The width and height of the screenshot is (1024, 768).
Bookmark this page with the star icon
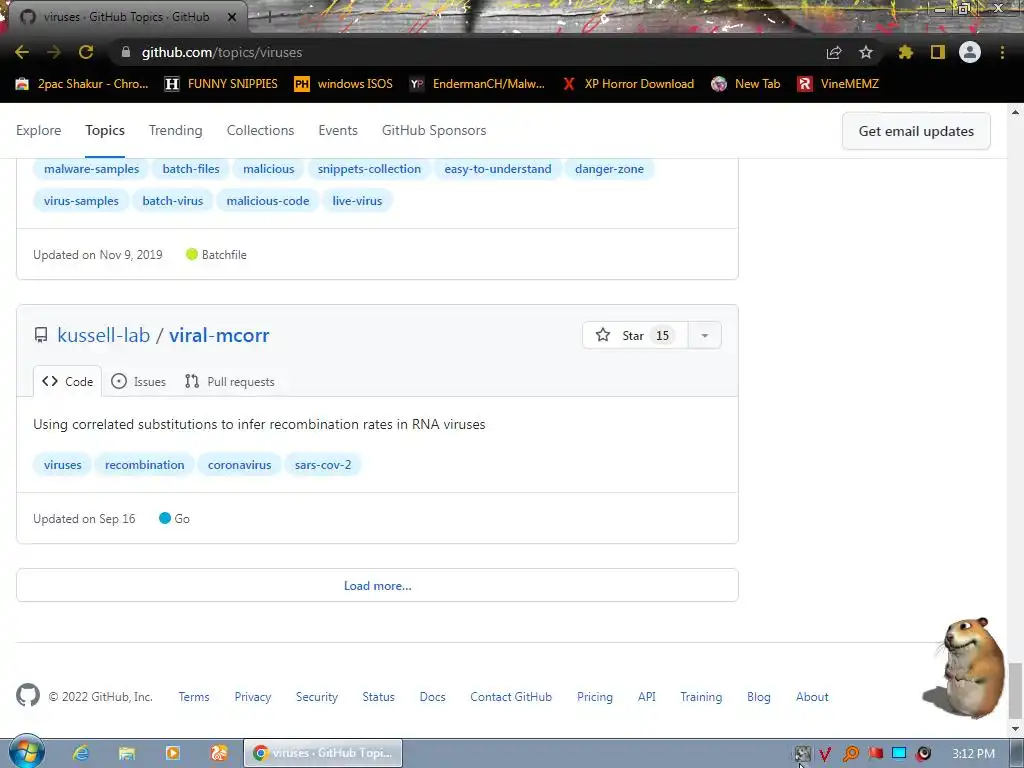(866, 52)
